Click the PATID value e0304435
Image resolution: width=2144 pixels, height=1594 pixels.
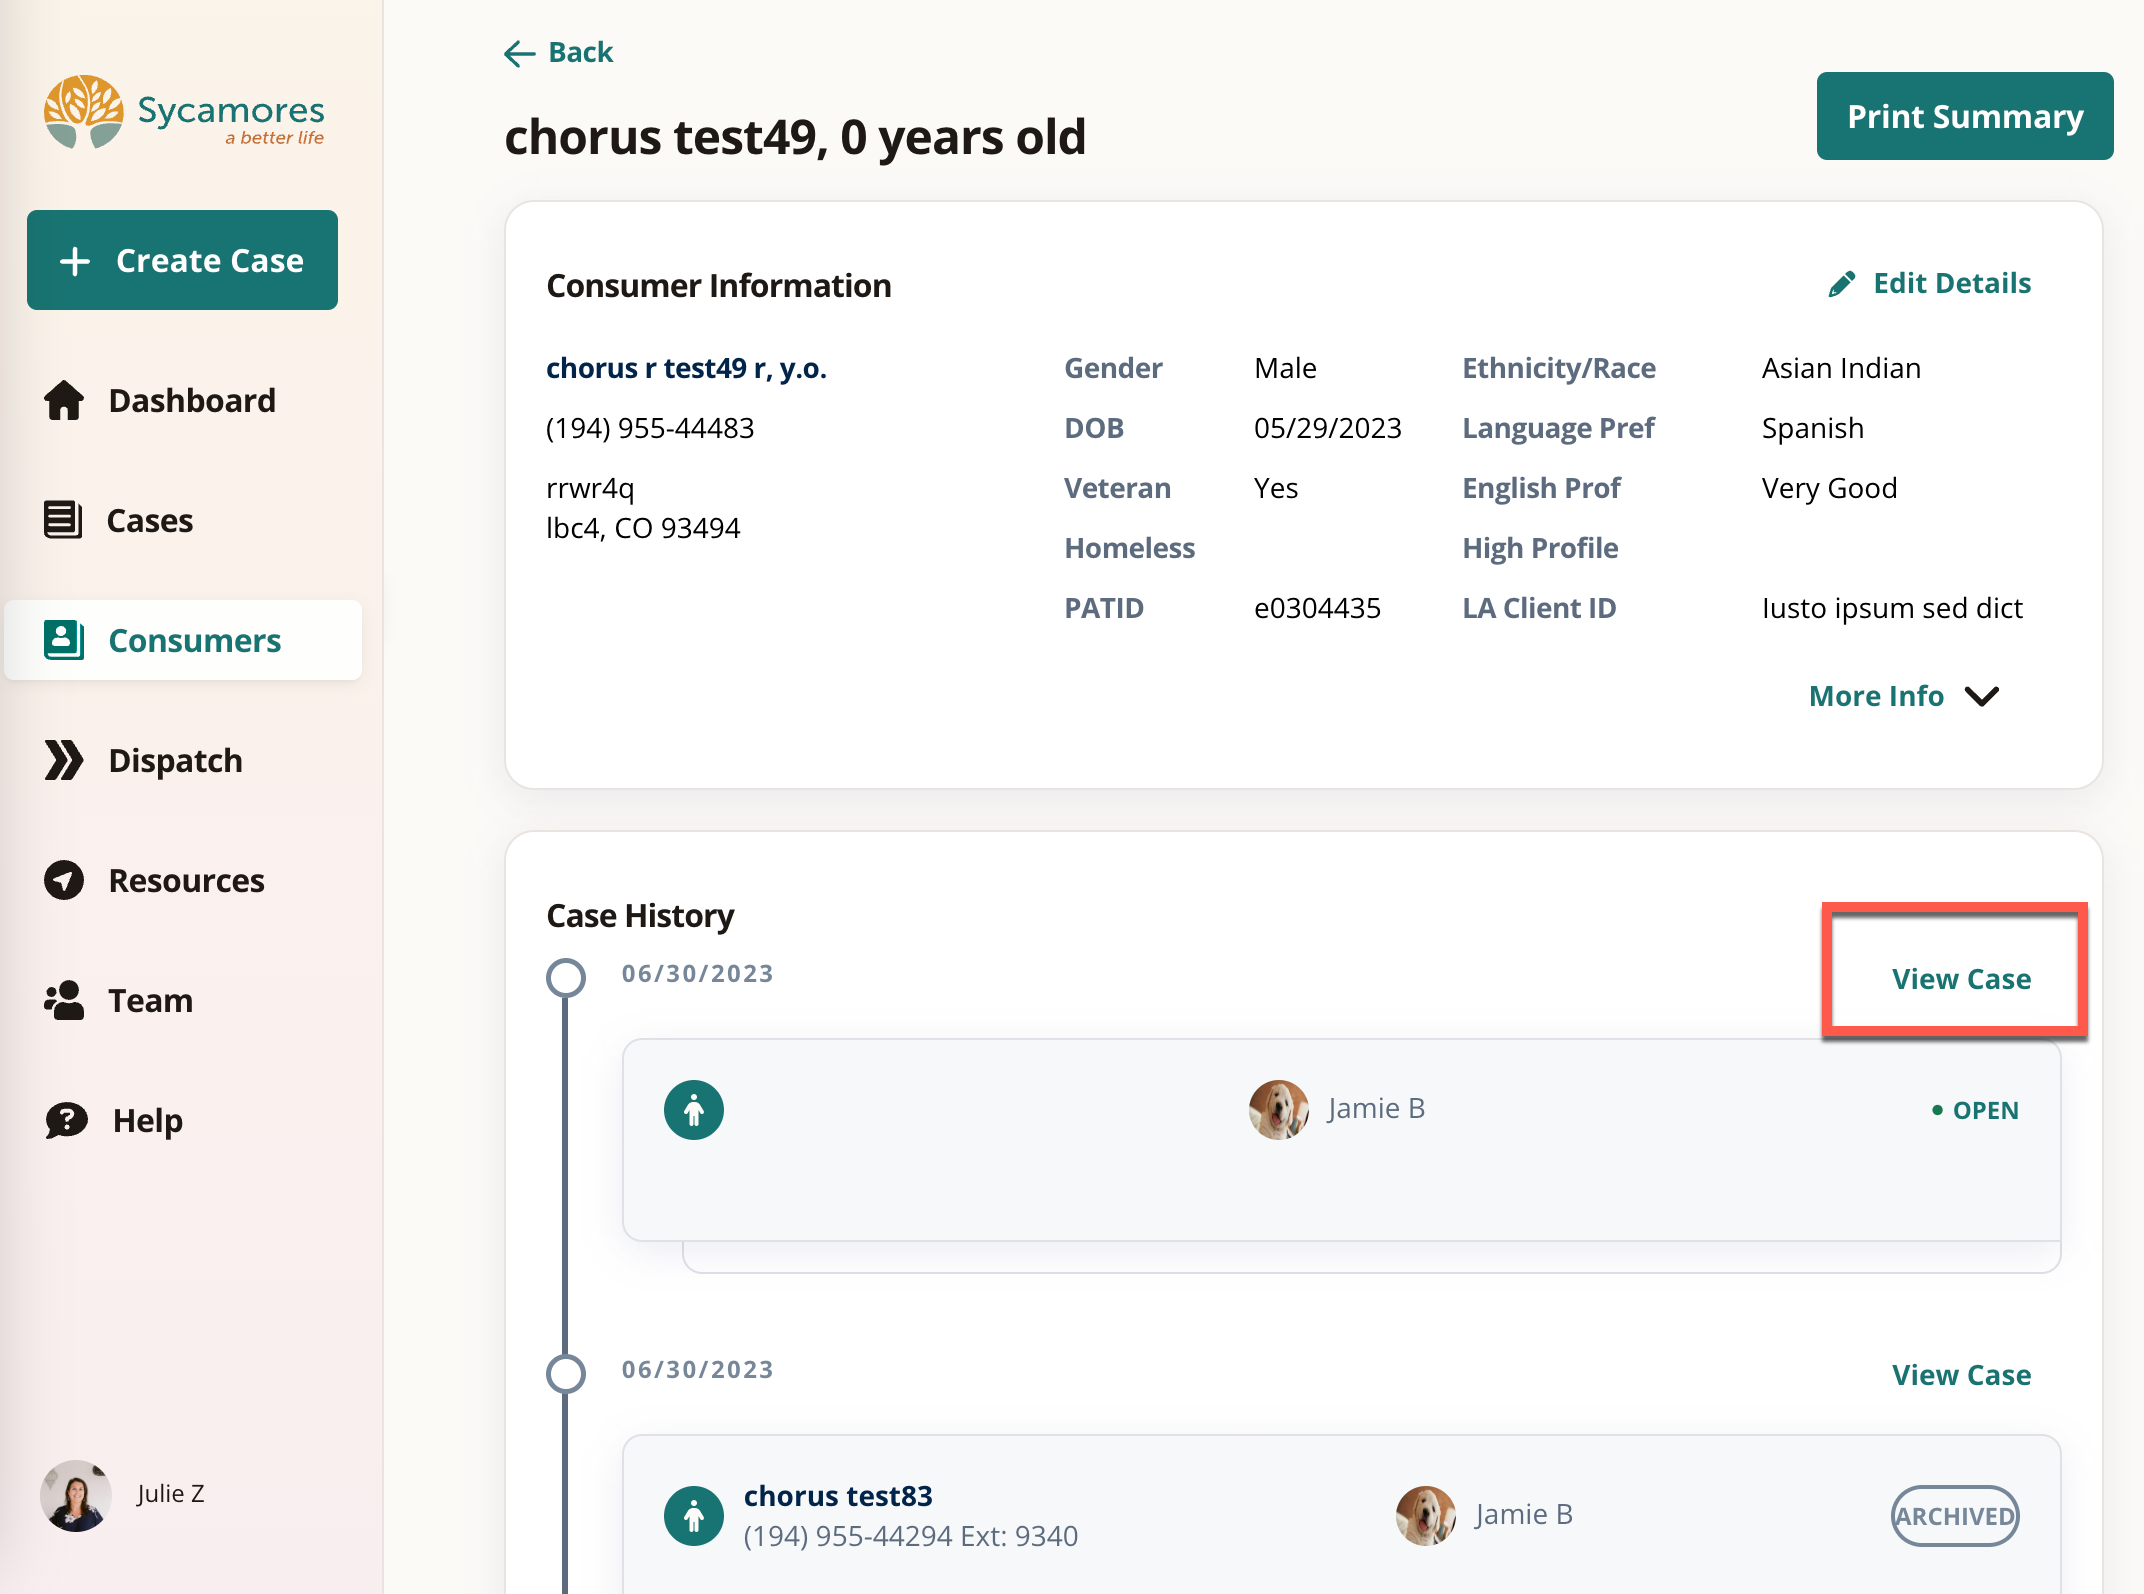tap(1317, 609)
